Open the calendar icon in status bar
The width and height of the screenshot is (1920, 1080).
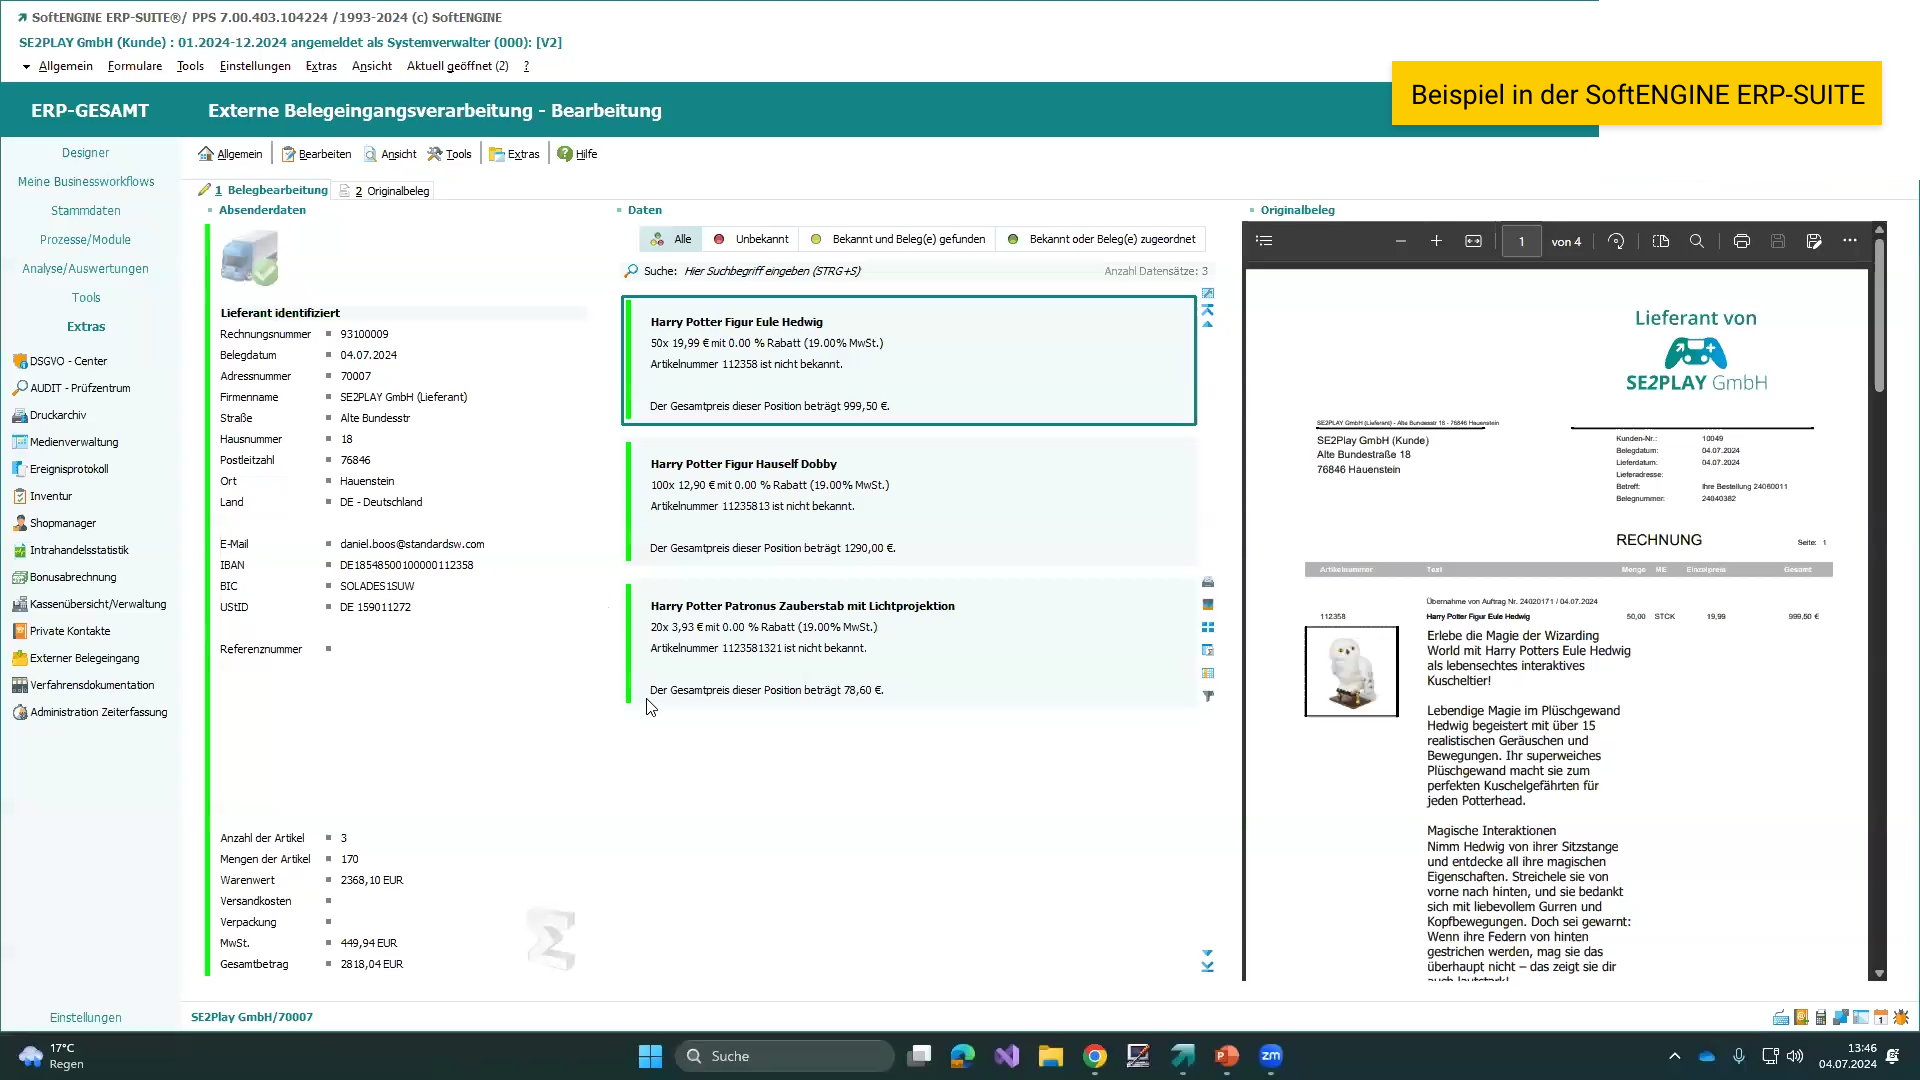tap(1881, 1018)
